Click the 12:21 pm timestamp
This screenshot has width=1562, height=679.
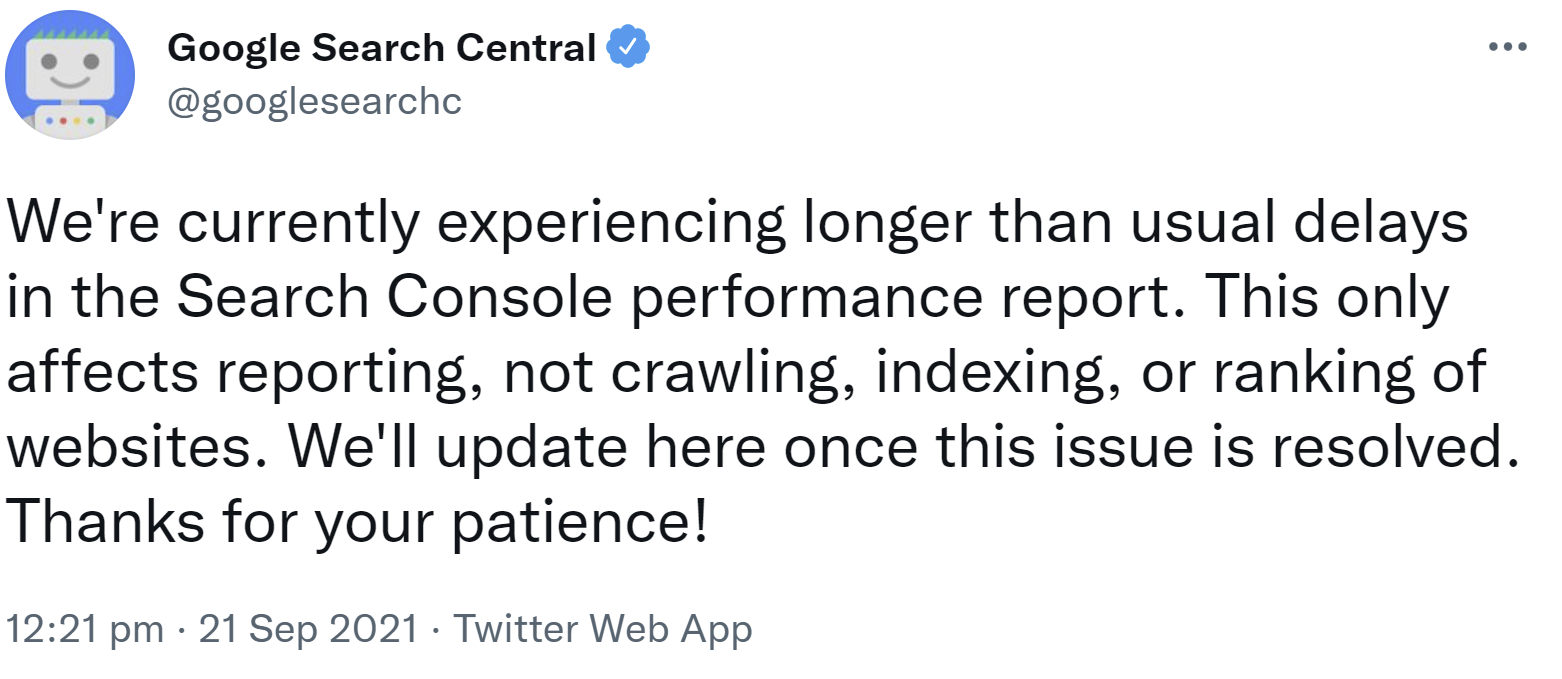tap(84, 629)
